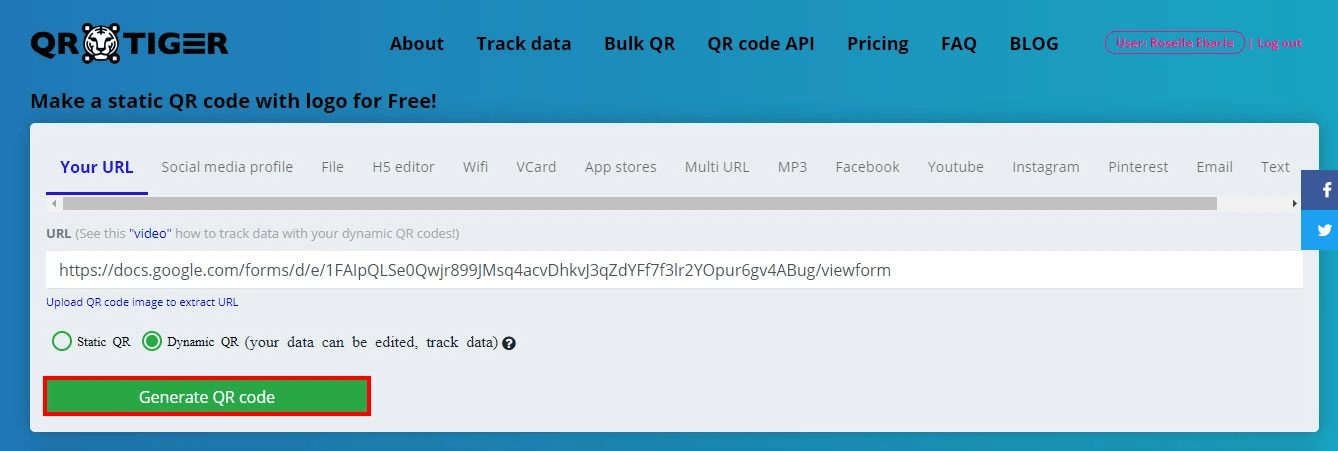1338x451 pixels.
Task: Click the scrollbar left arrow
Action: click(53, 203)
